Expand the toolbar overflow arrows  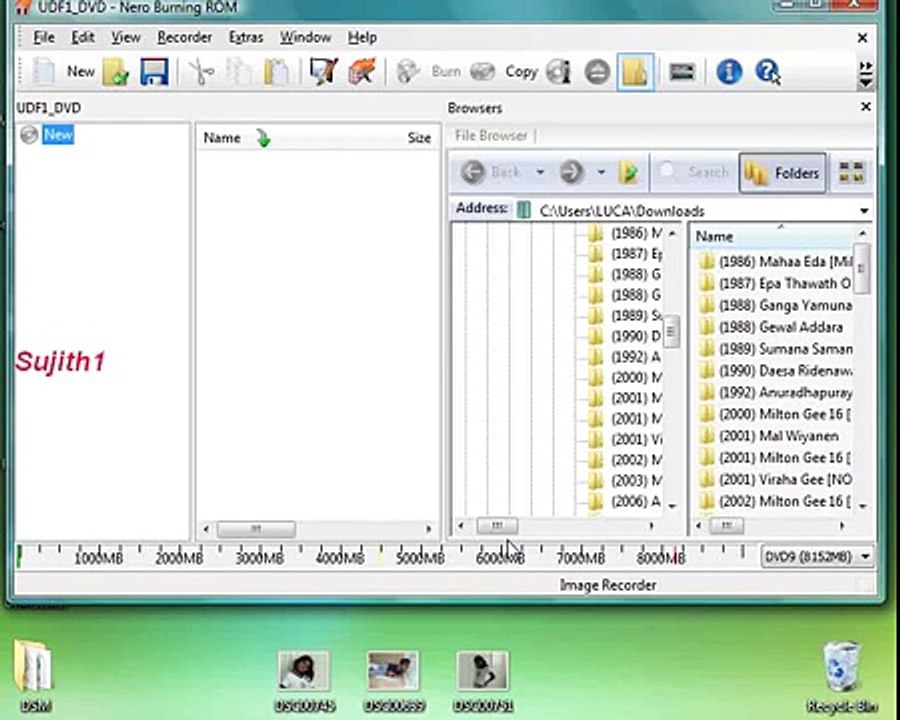(866, 75)
